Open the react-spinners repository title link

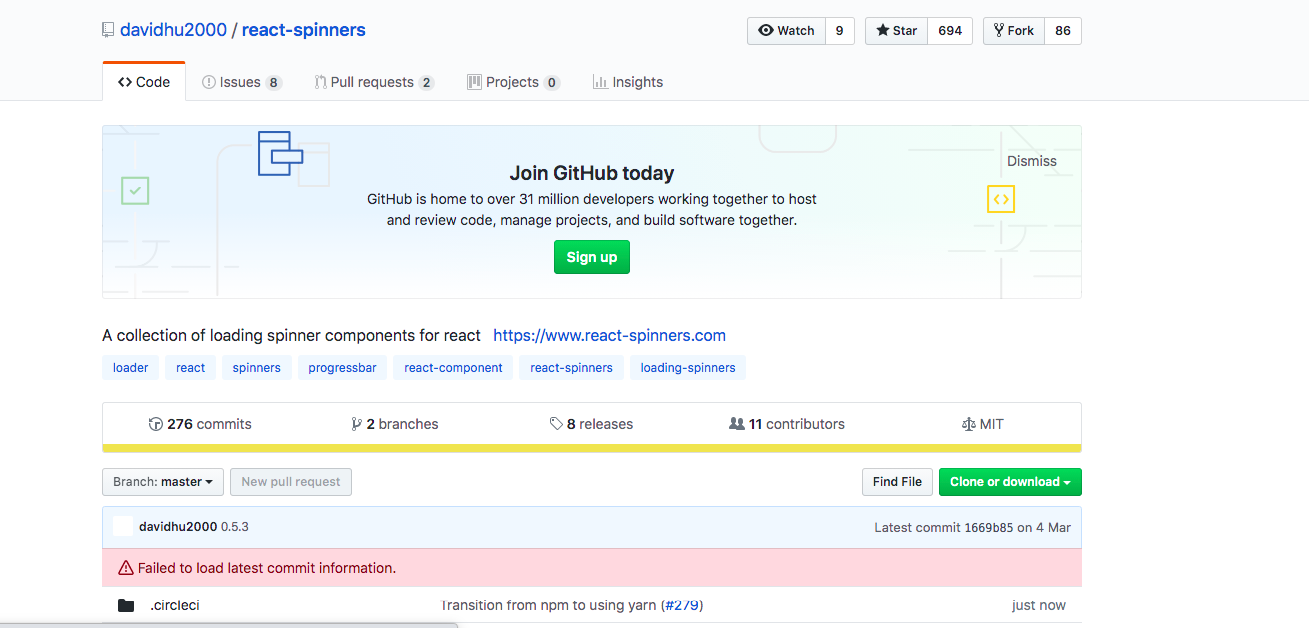304,30
